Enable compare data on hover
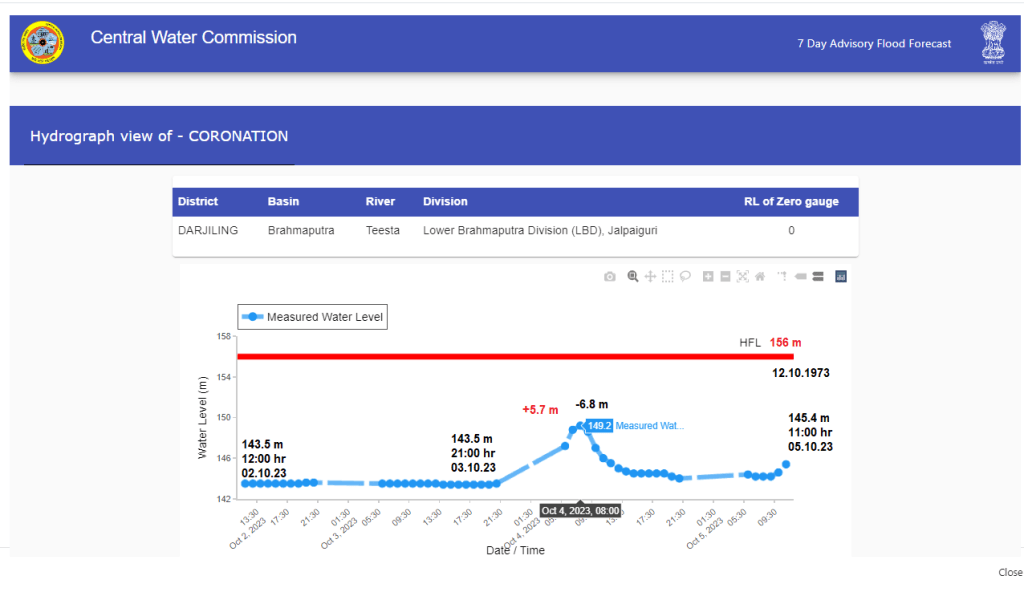 coord(817,277)
